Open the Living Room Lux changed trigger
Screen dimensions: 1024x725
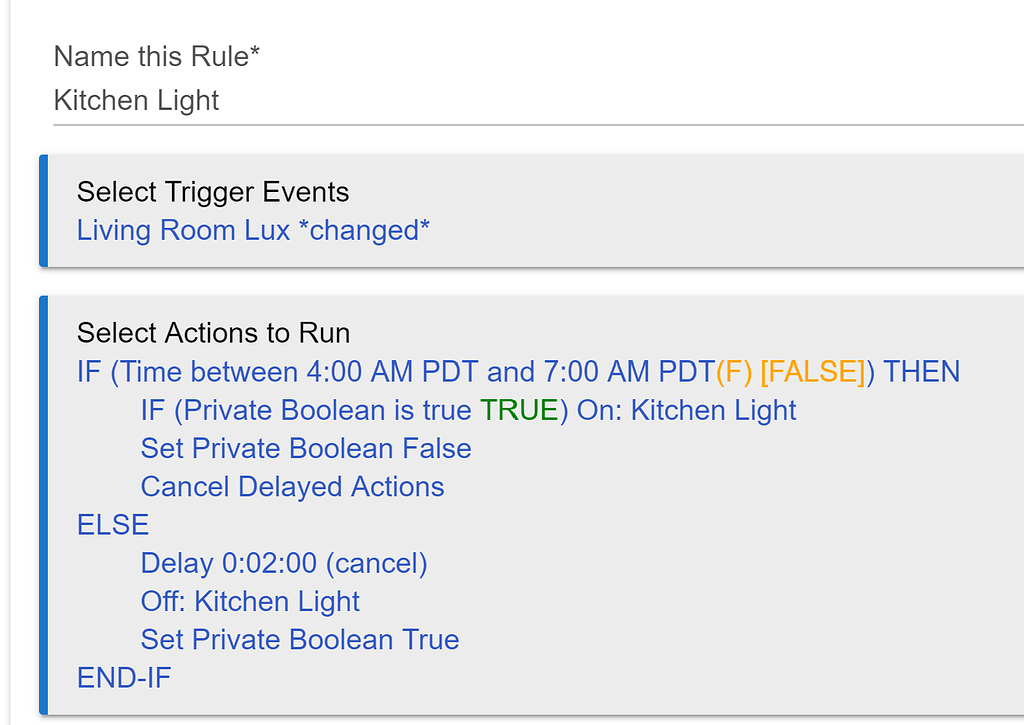tap(253, 230)
